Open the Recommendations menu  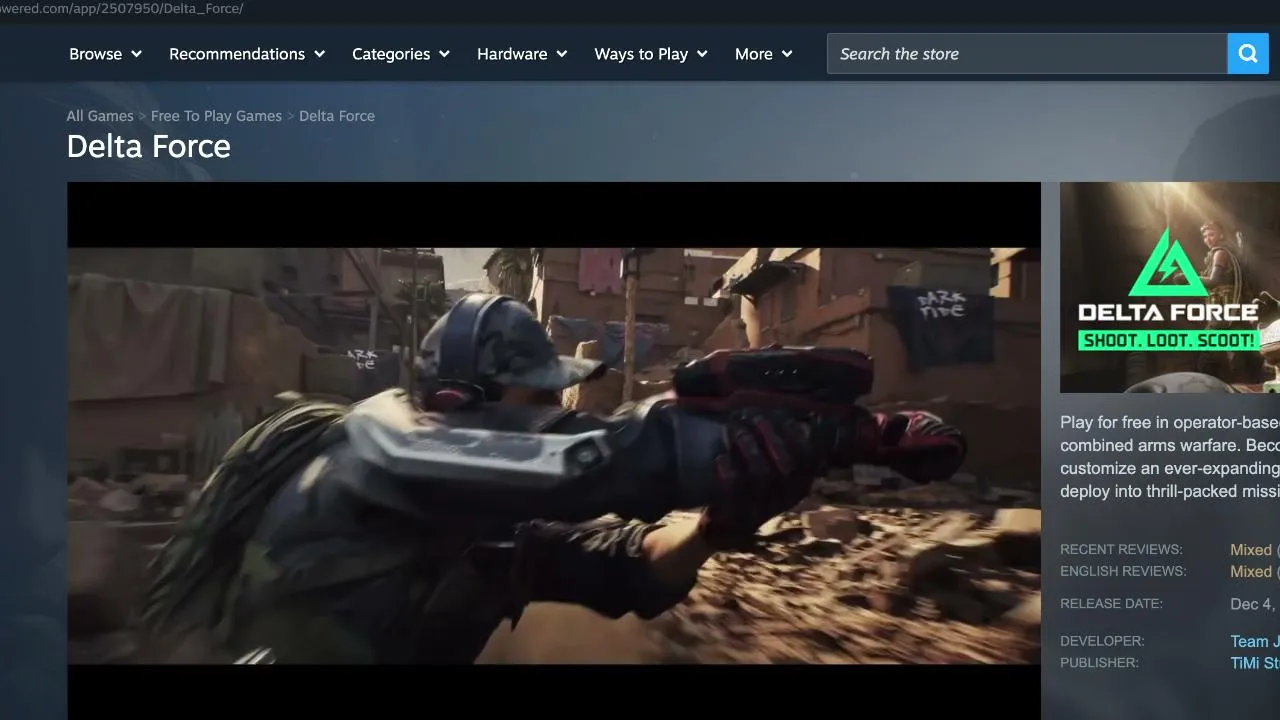(247, 54)
